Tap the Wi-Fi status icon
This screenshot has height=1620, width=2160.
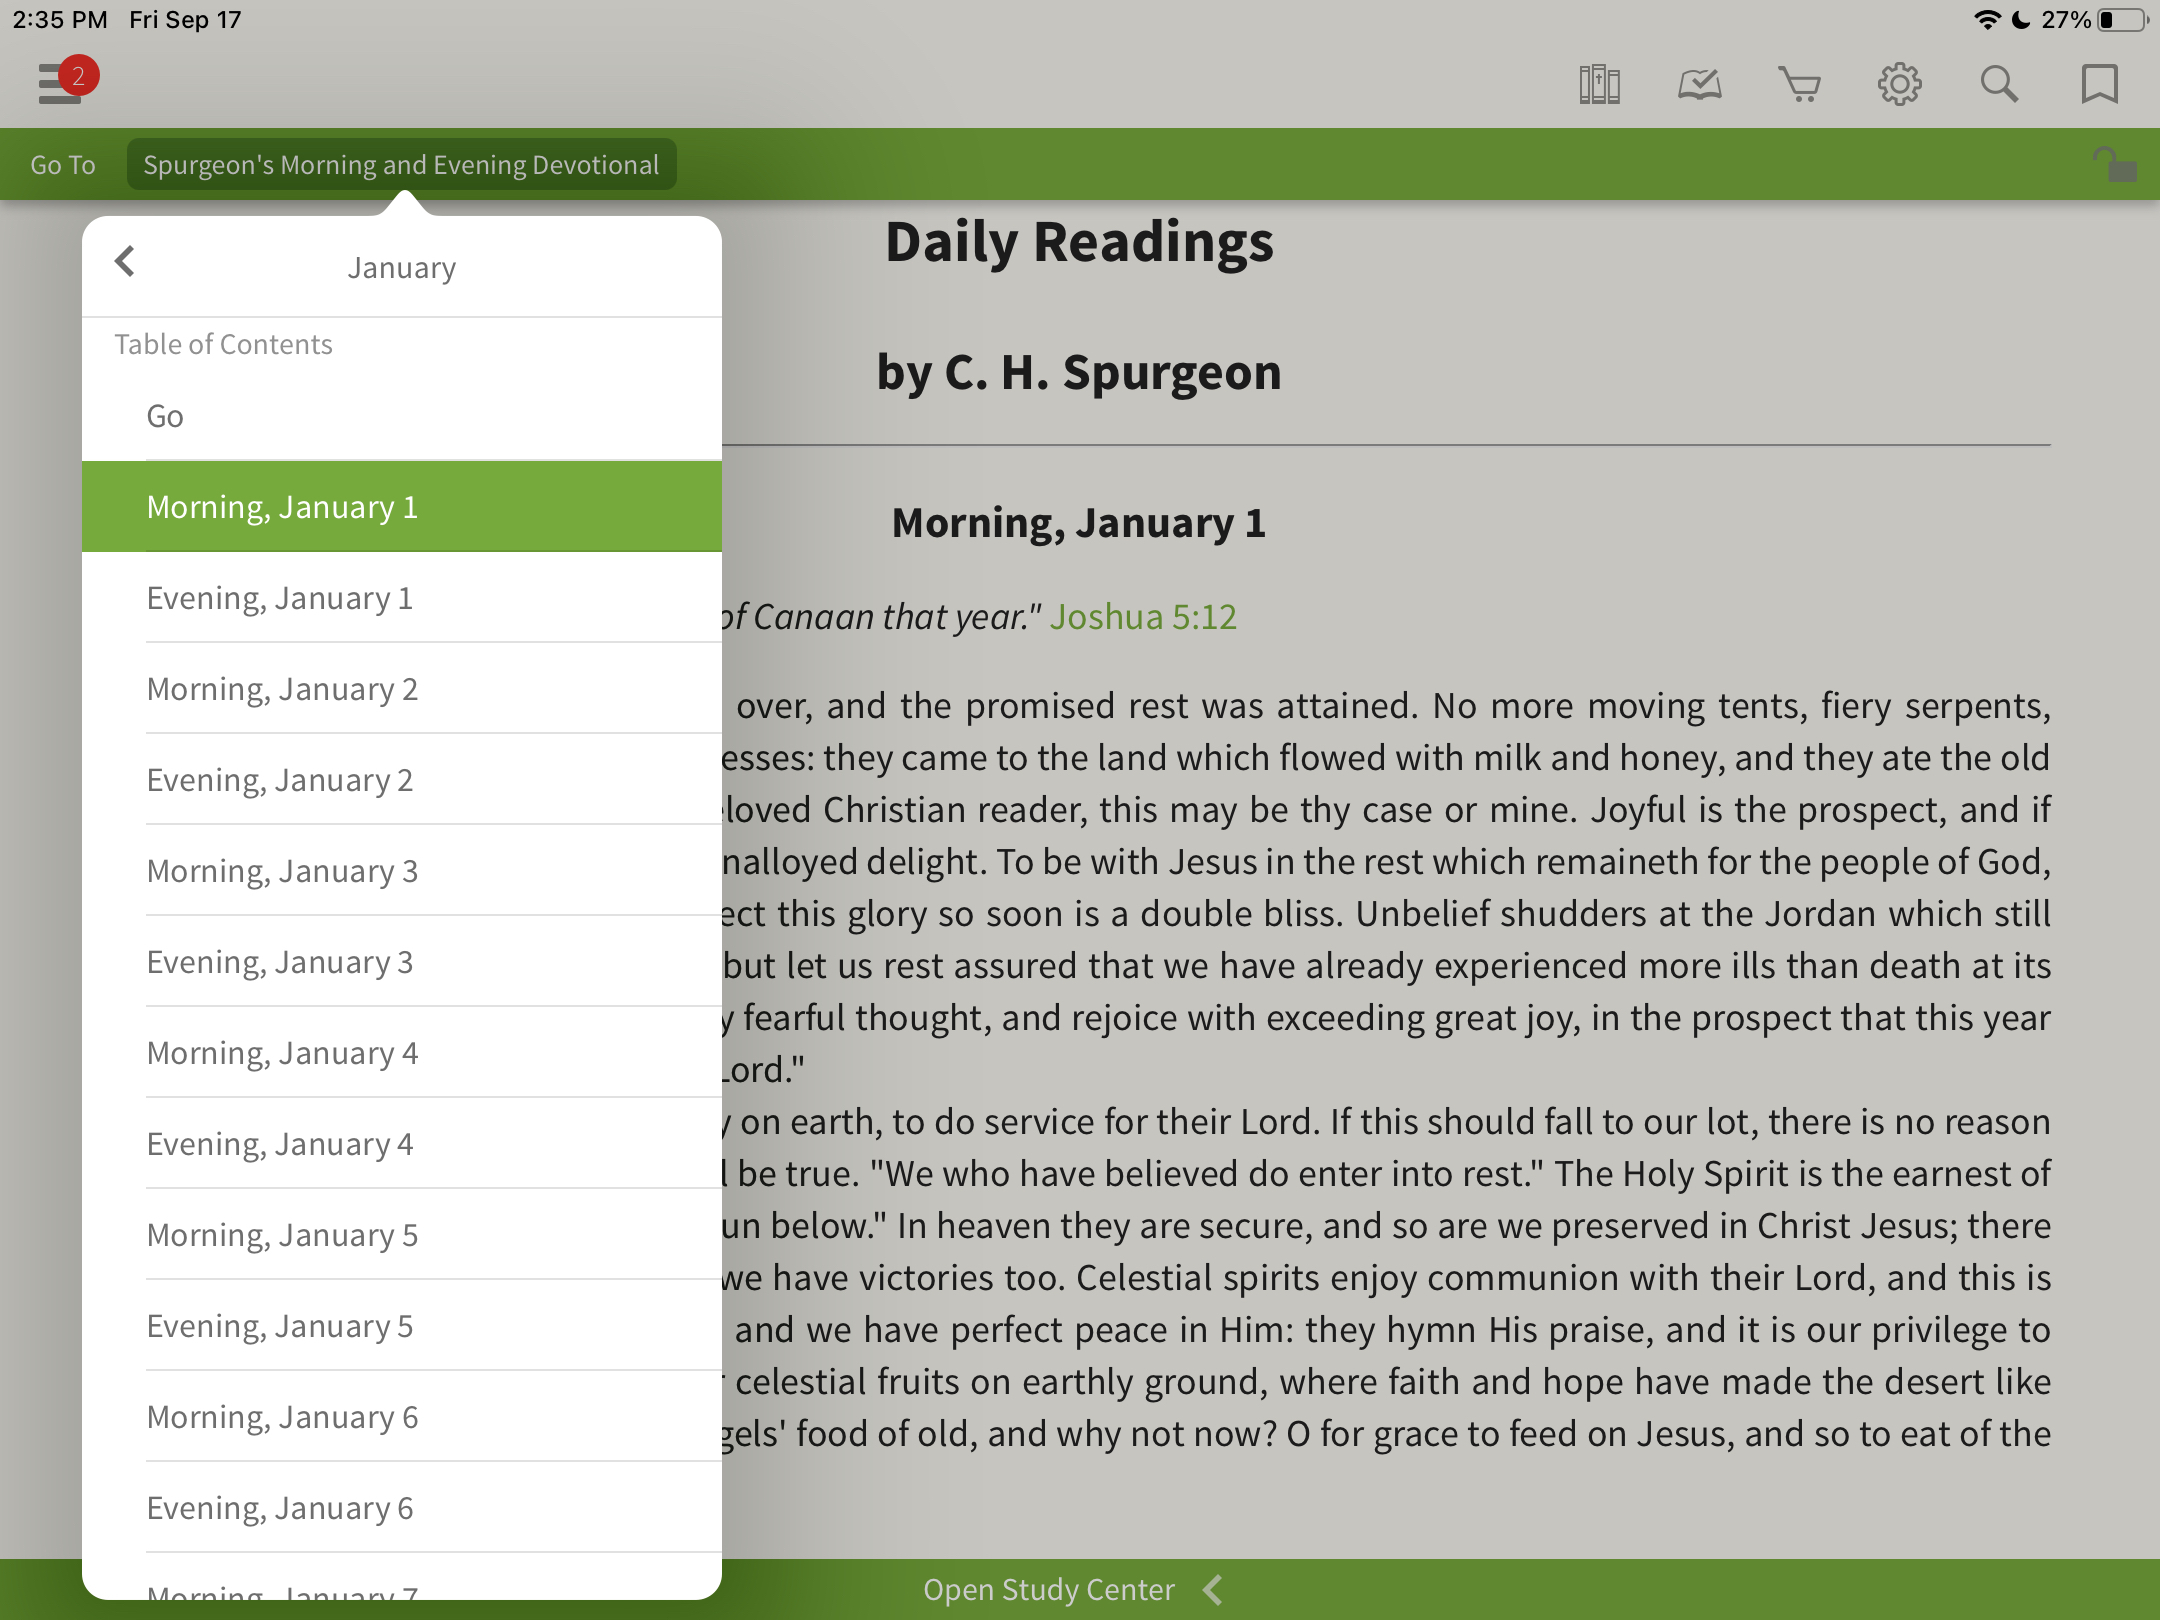pos(1987,20)
